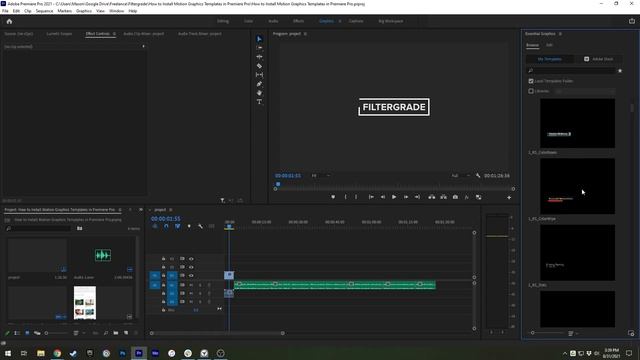Select the Selection tool arrow
Image resolution: width=640 pixels, height=360 pixels.
point(259,39)
